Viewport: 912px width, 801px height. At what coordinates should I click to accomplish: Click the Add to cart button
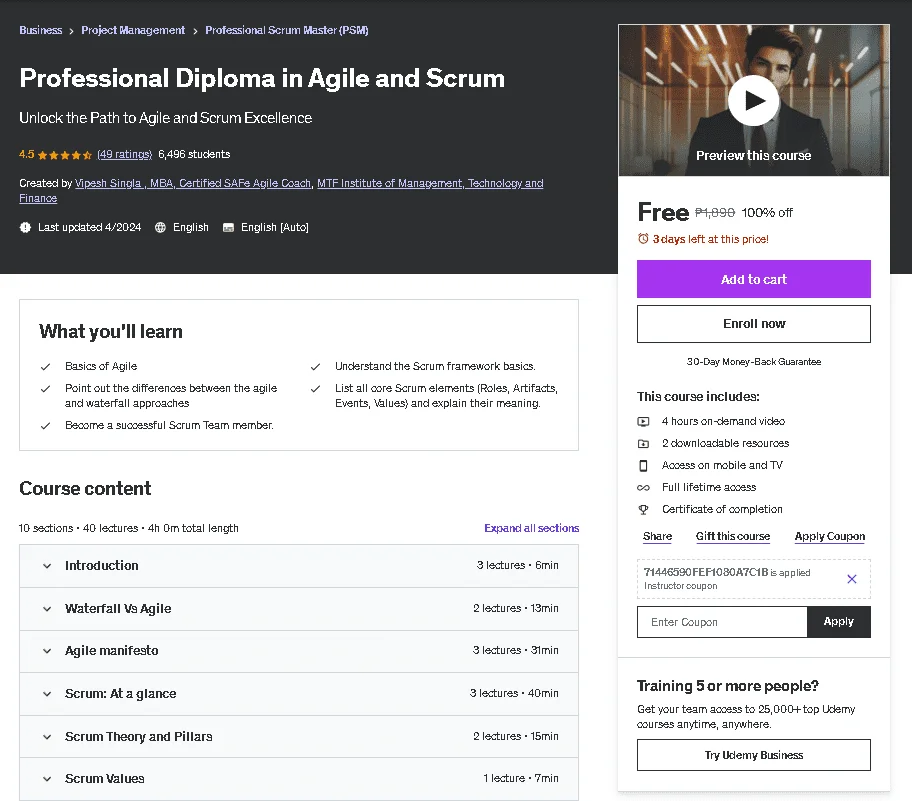[754, 279]
